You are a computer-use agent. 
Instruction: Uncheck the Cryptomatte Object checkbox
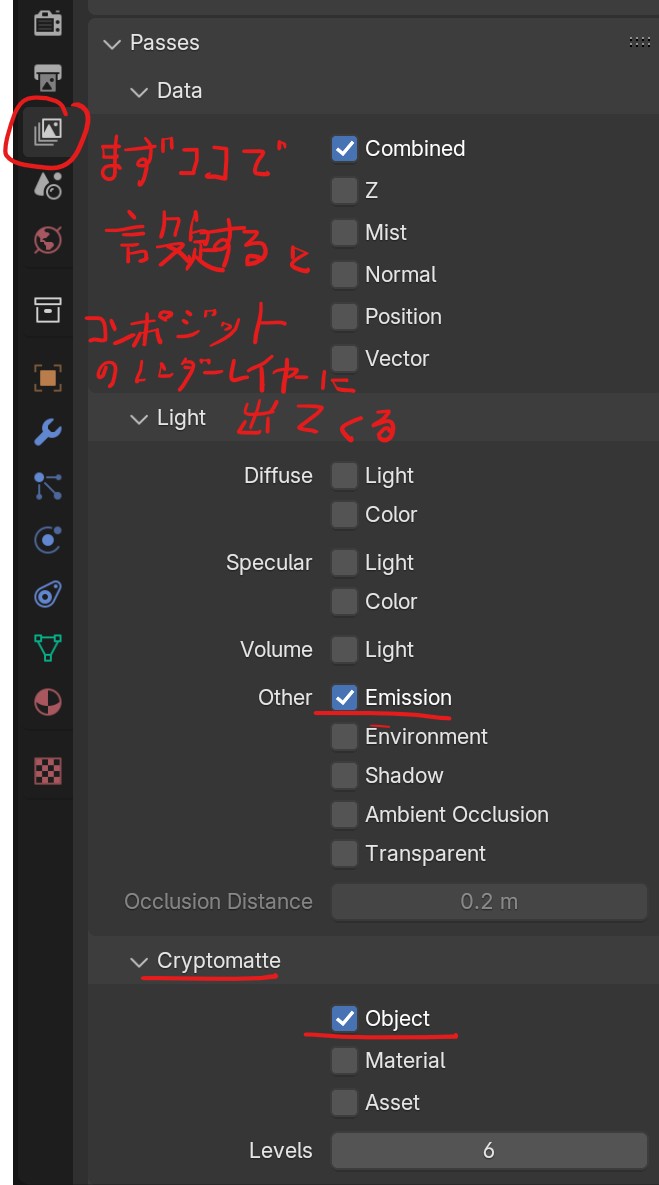[x=344, y=1018]
